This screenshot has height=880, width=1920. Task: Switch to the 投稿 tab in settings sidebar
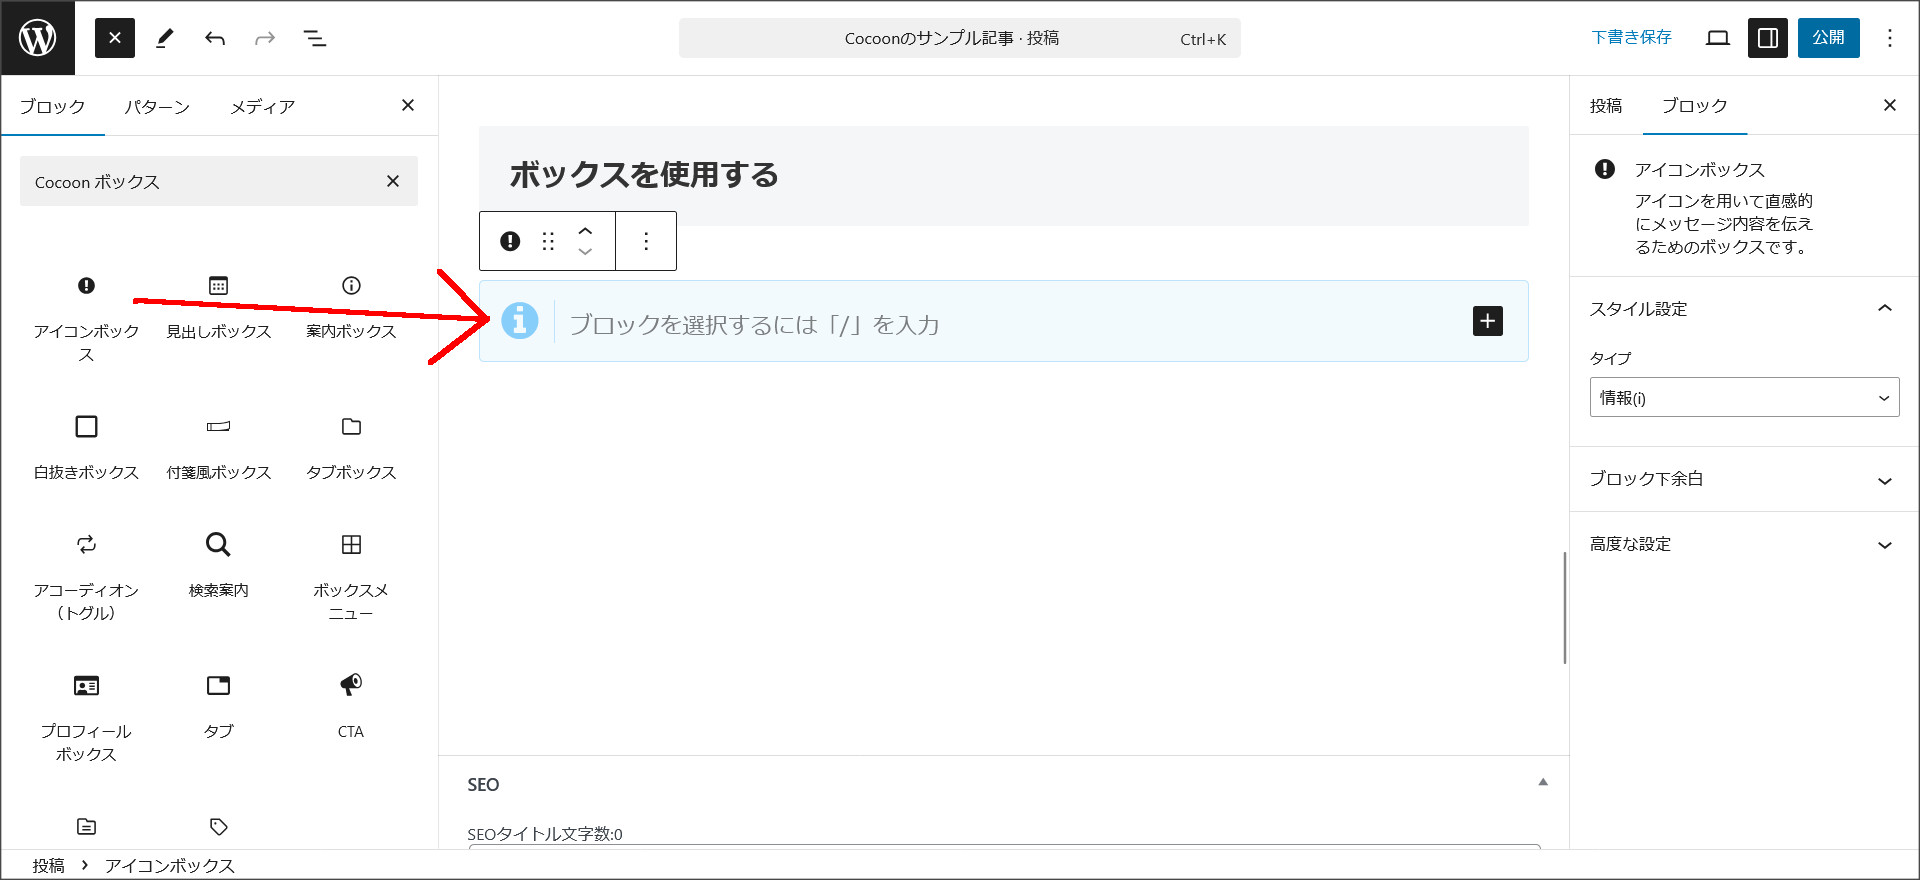(1606, 106)
